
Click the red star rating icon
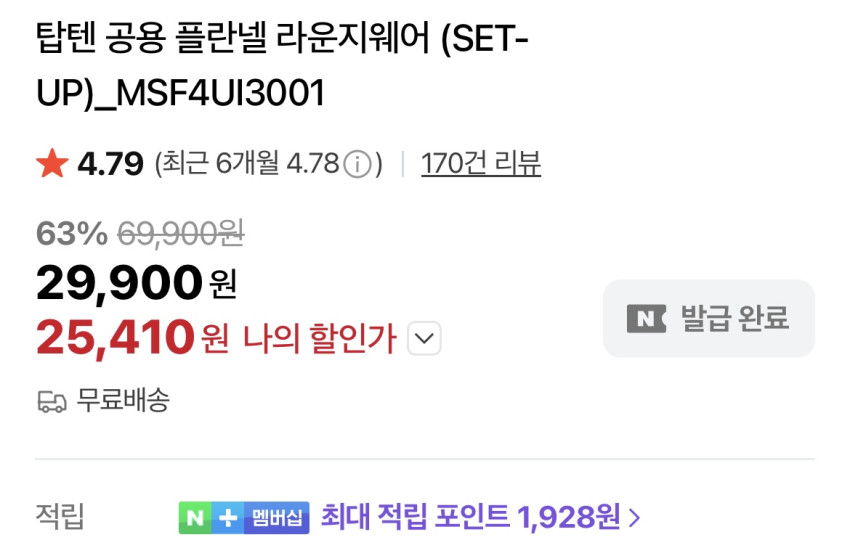point(51,163)
